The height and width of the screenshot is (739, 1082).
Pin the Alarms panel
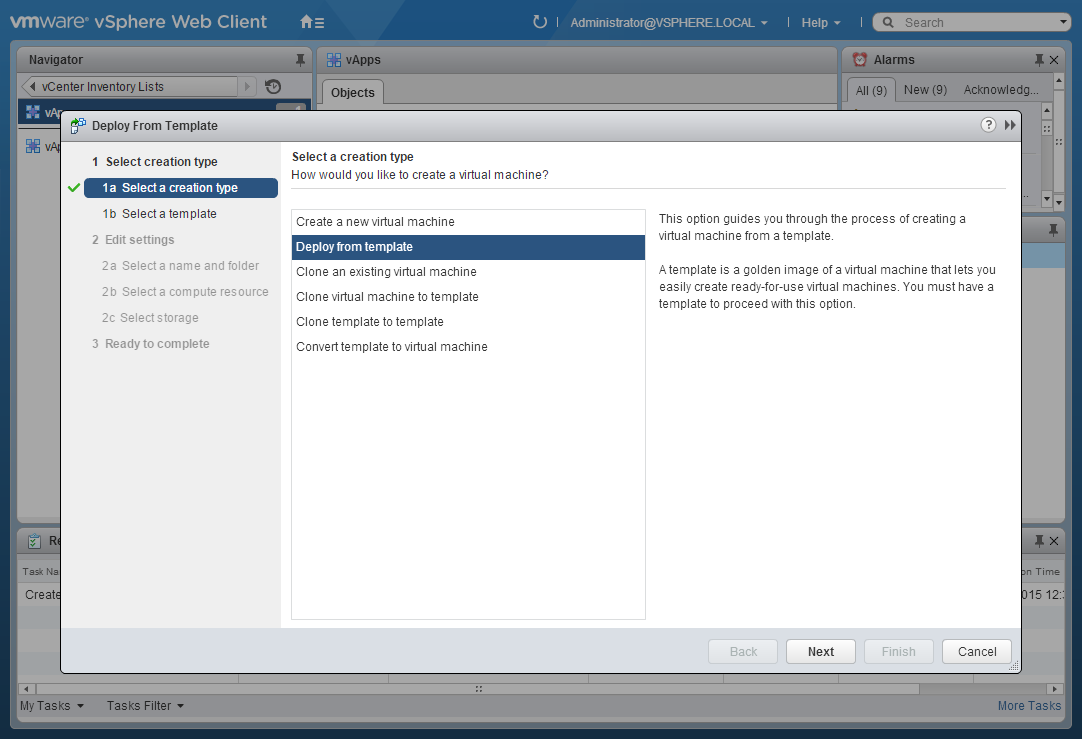[1039, 60]
